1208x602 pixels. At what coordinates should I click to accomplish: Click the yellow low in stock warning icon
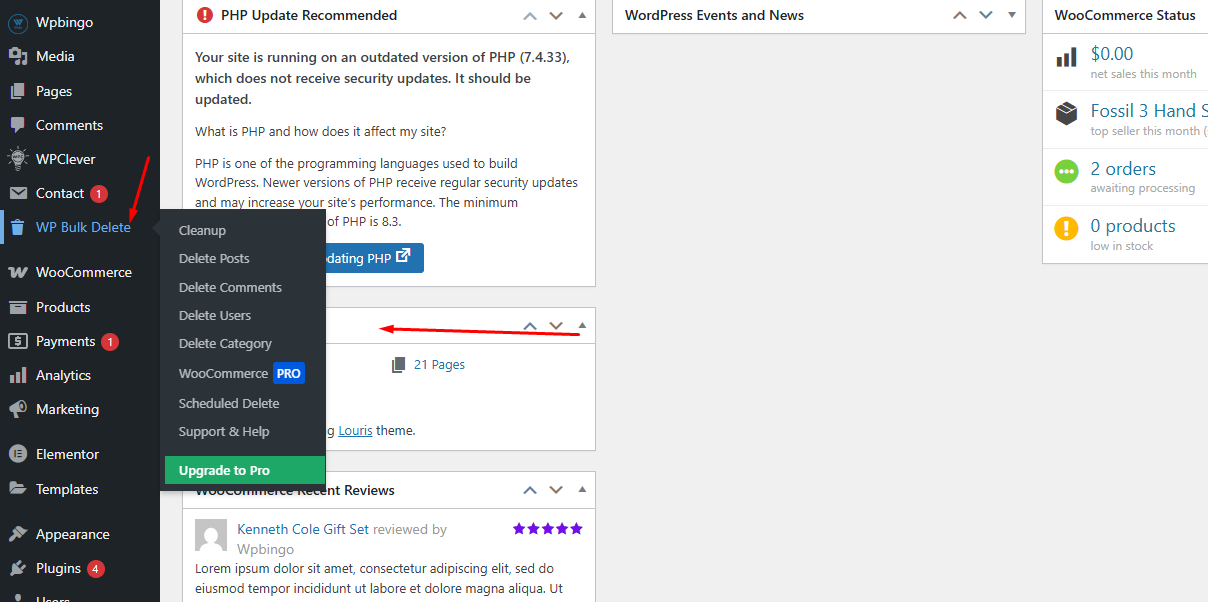(x=1066, y=228)
